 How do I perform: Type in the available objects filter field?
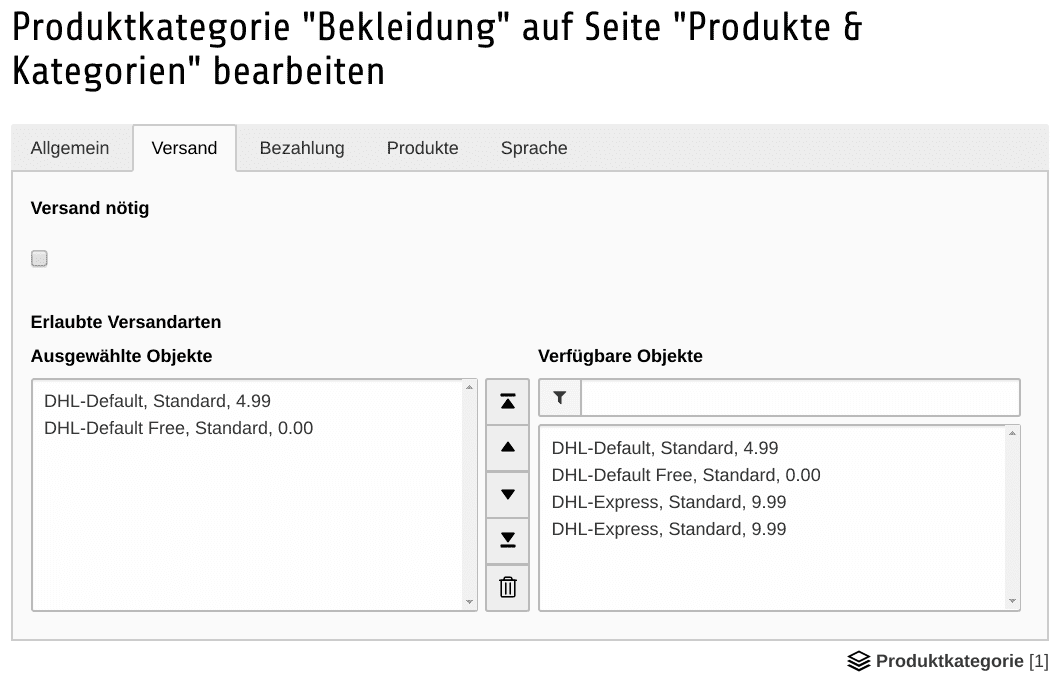point(800,398)
